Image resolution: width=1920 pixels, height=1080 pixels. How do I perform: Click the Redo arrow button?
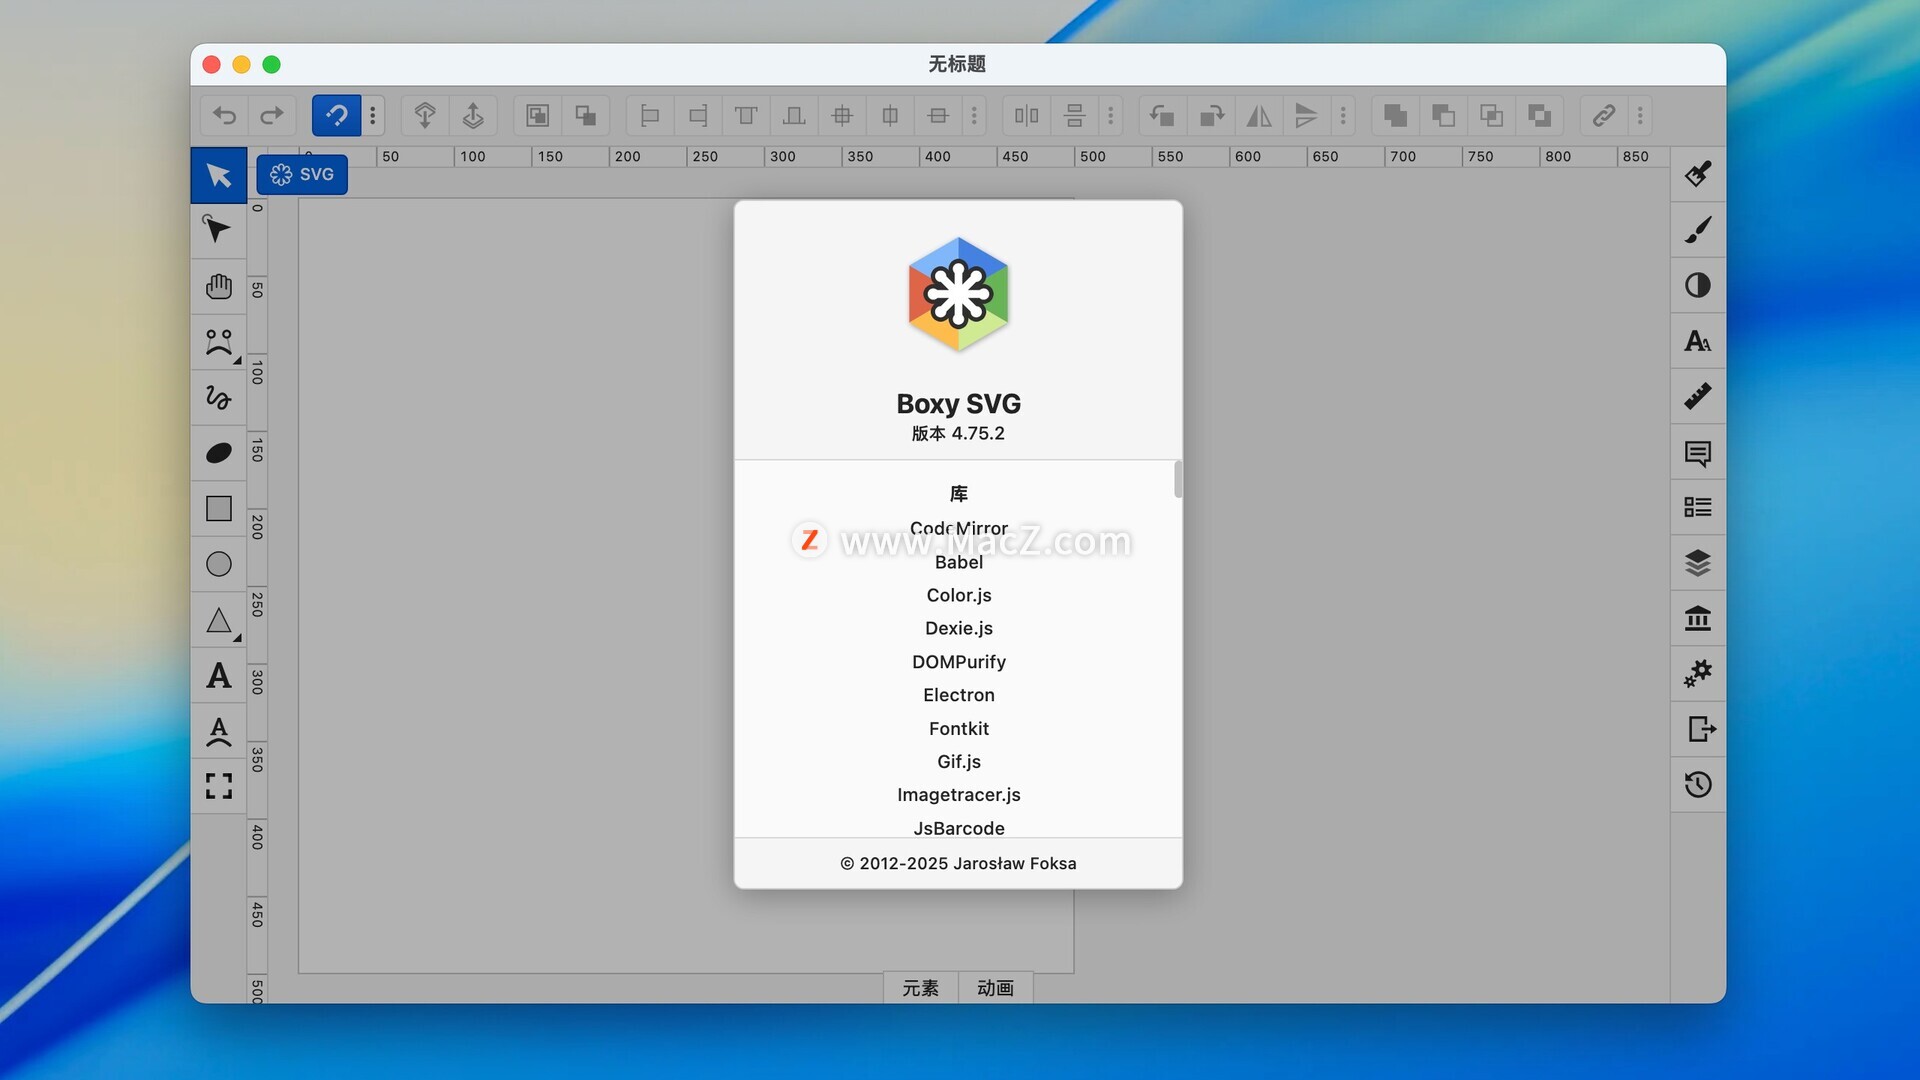pyautogui.click(x=272, y=116)
